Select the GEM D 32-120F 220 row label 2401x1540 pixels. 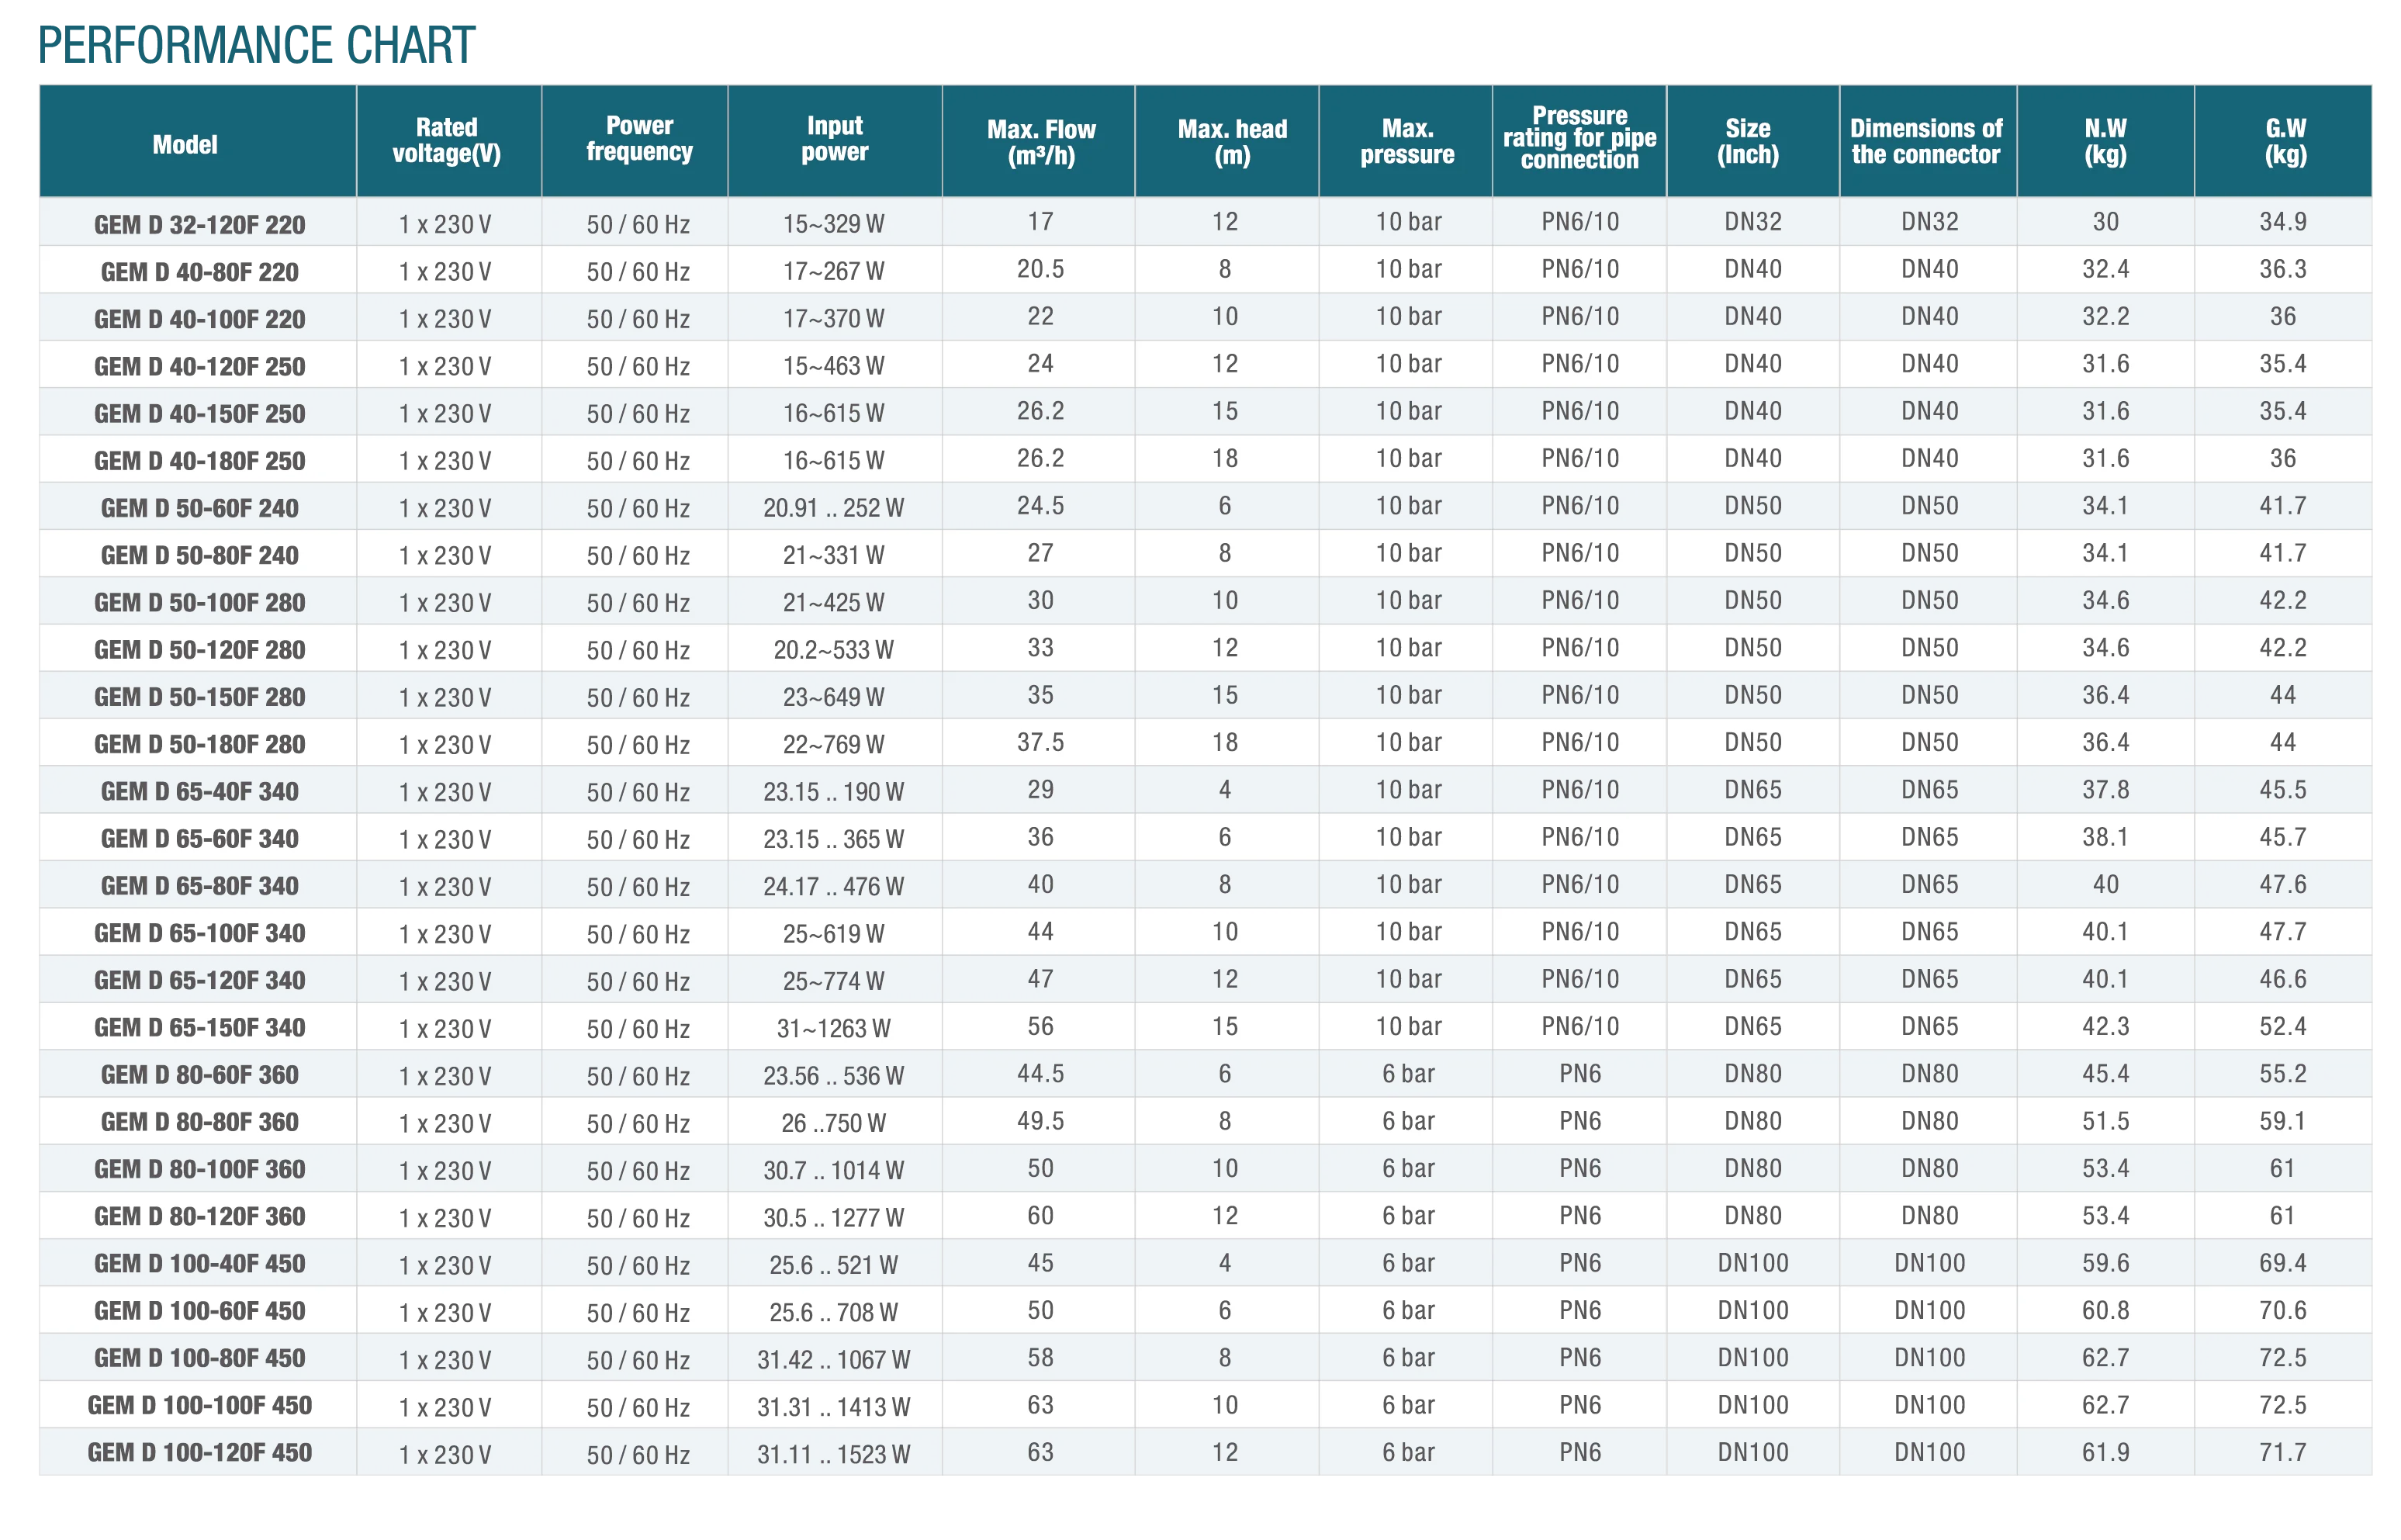tap(199, 224)
